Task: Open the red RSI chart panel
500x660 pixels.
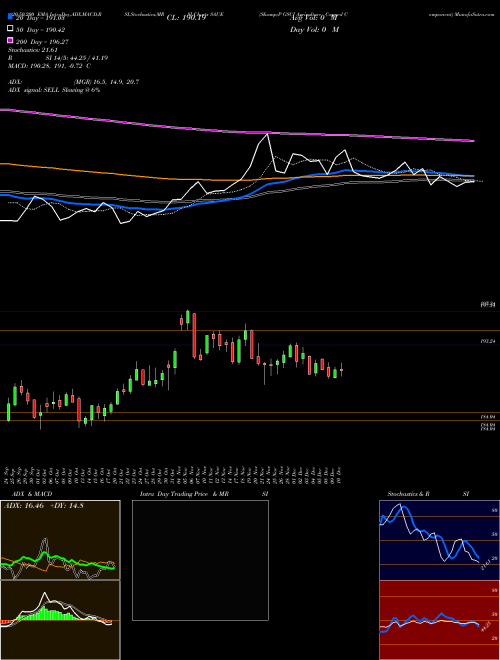Action: 439,620
